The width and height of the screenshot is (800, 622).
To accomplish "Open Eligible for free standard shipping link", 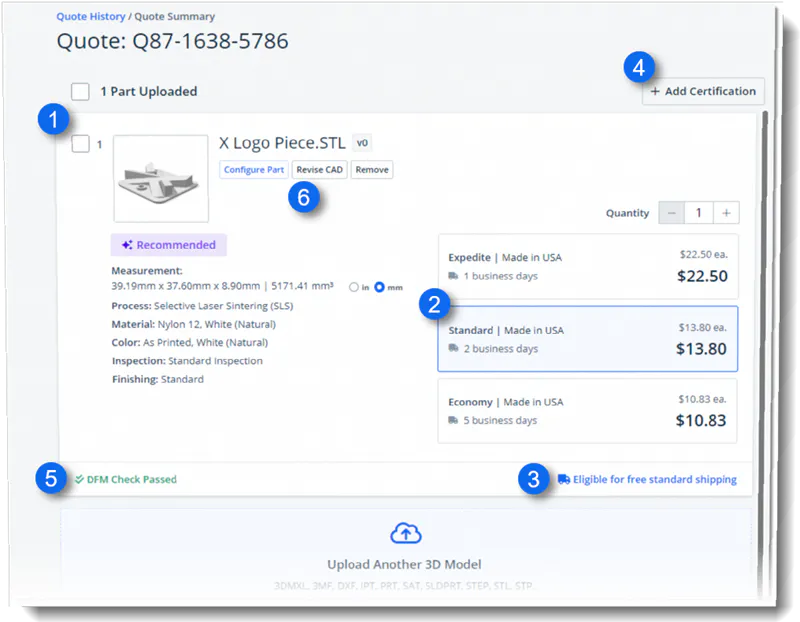I will 655,479.
